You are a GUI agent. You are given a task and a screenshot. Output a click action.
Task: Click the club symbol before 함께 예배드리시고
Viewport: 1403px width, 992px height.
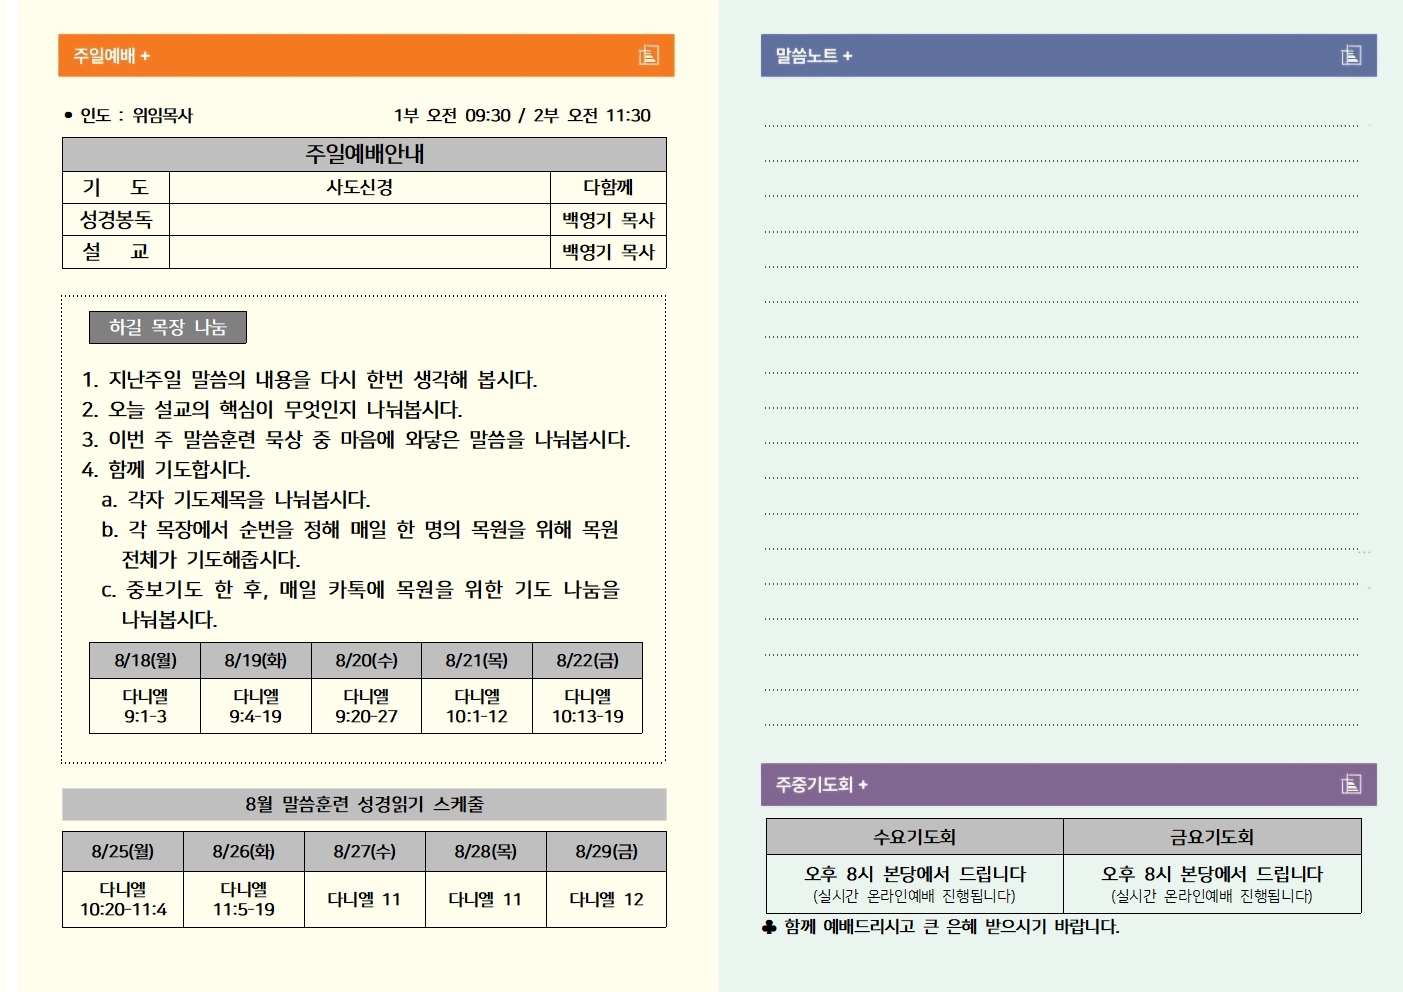769,928
